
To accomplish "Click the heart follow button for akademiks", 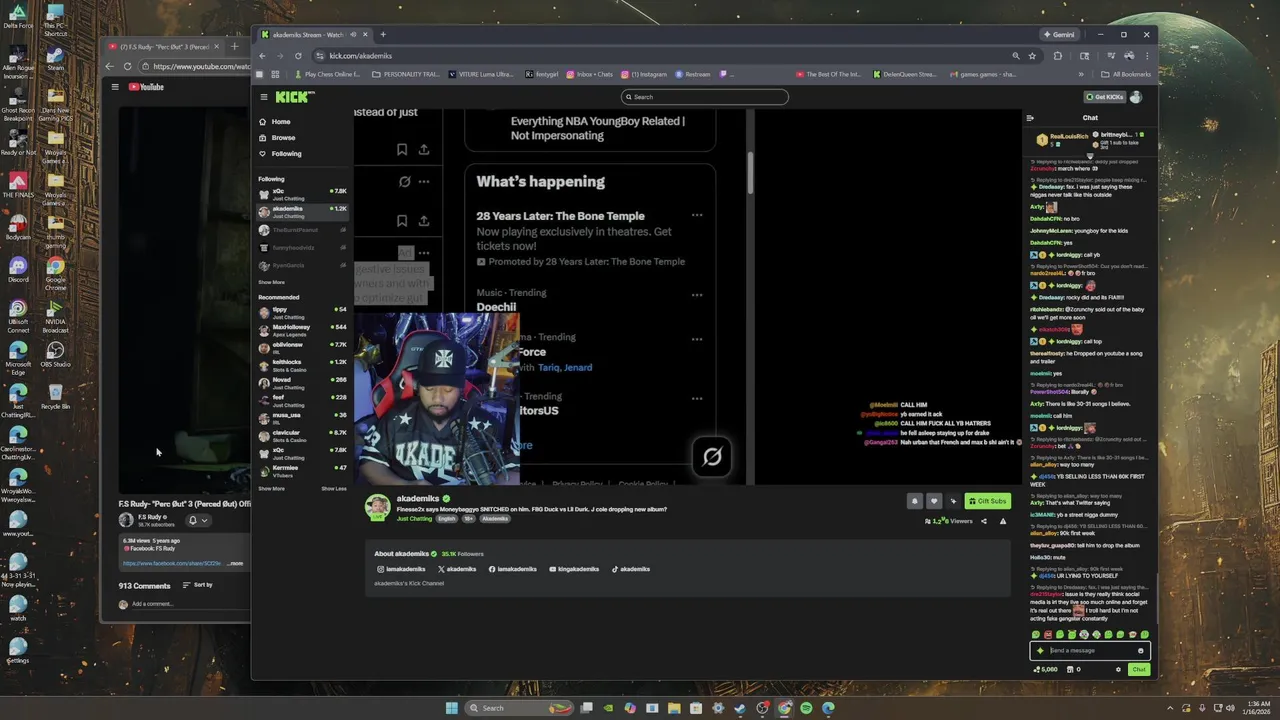I will point(934,501).
